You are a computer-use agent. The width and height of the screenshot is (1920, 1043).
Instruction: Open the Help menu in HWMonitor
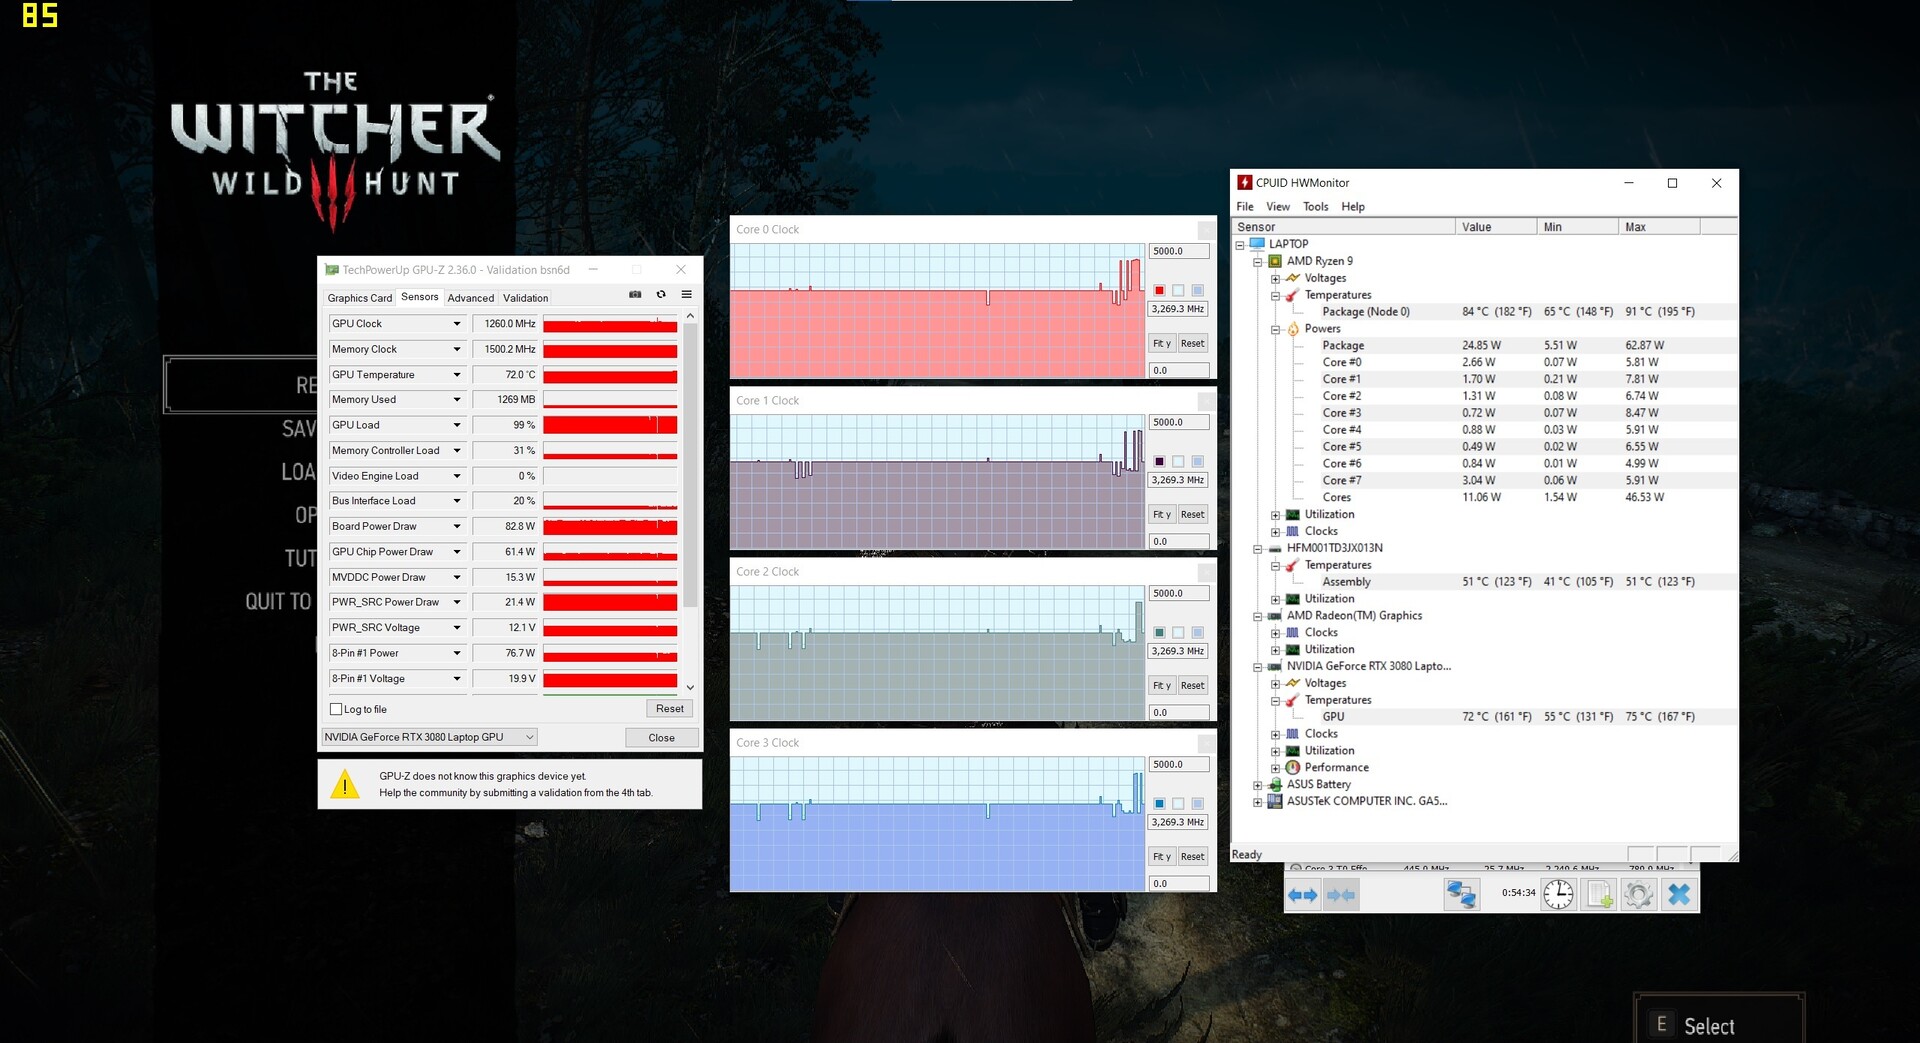(1353, 207)
